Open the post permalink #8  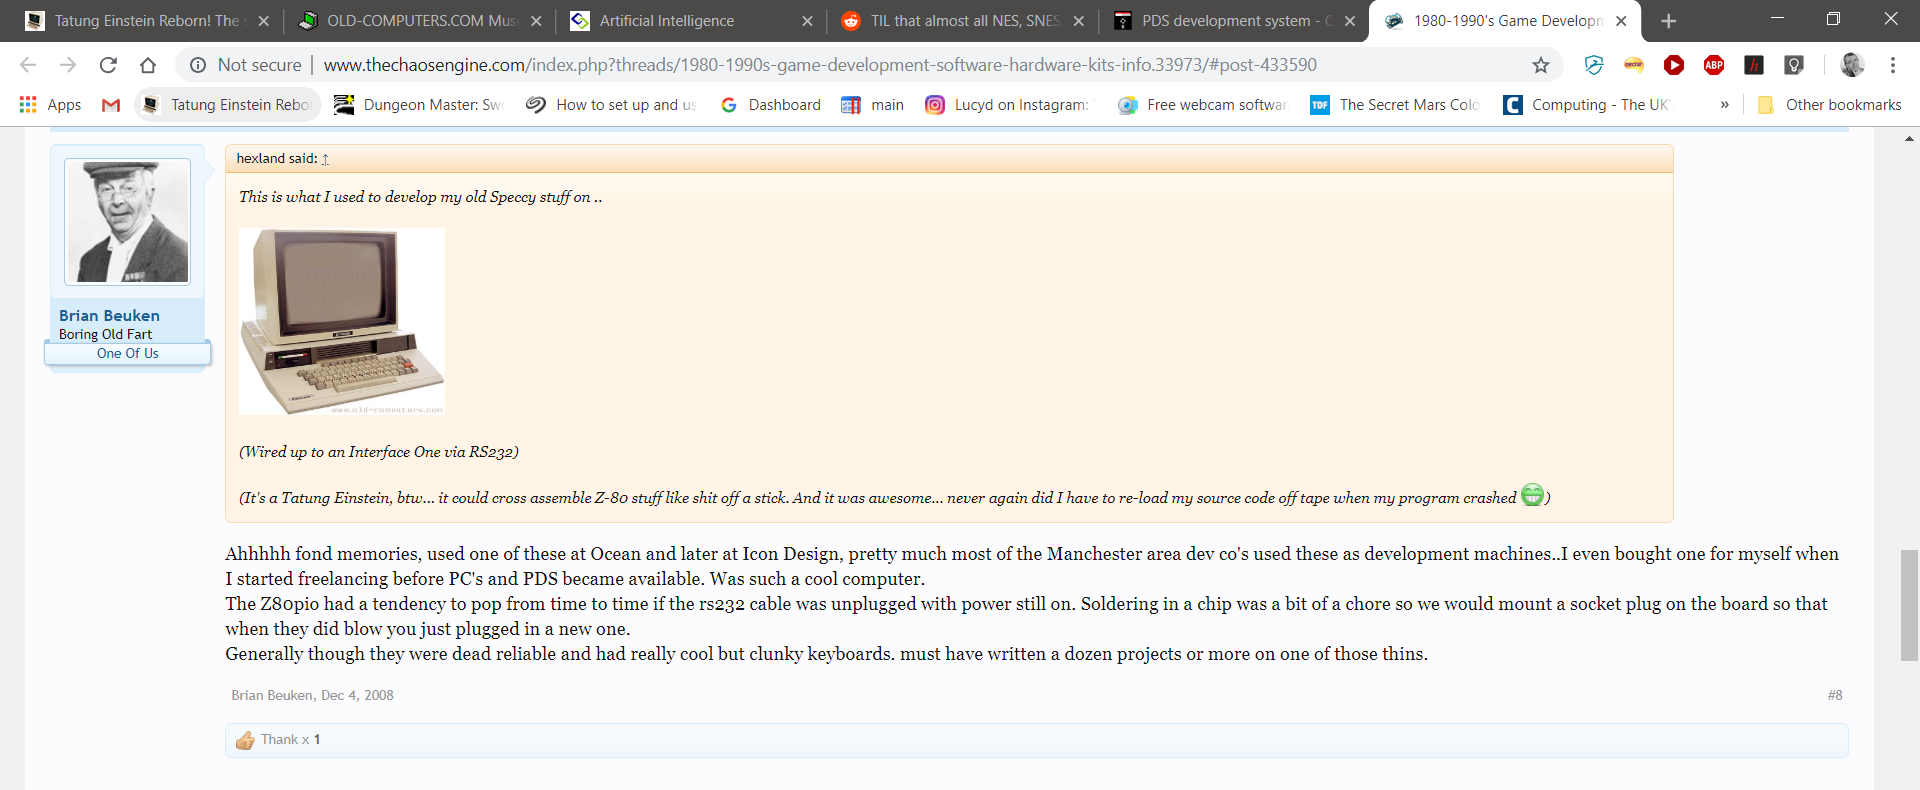point(1835,696)
